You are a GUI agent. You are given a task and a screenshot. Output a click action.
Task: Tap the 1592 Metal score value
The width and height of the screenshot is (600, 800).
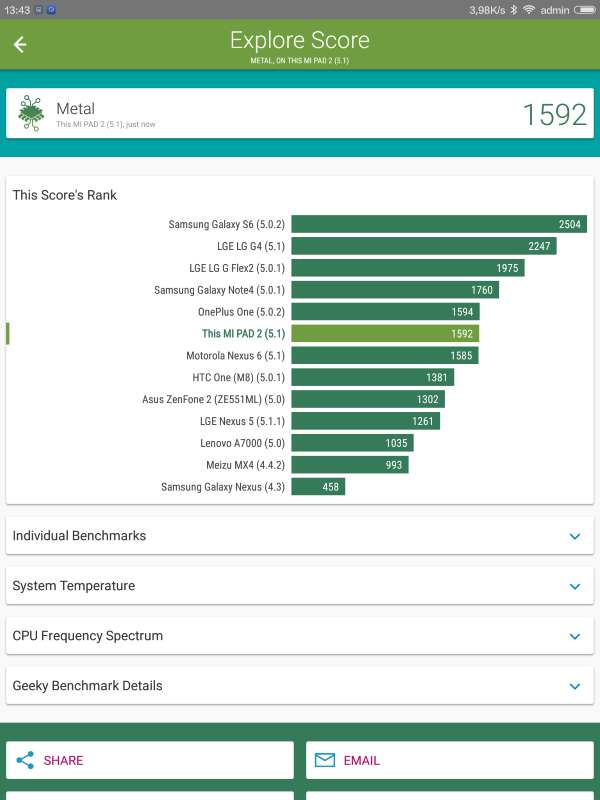click(554, 115)
